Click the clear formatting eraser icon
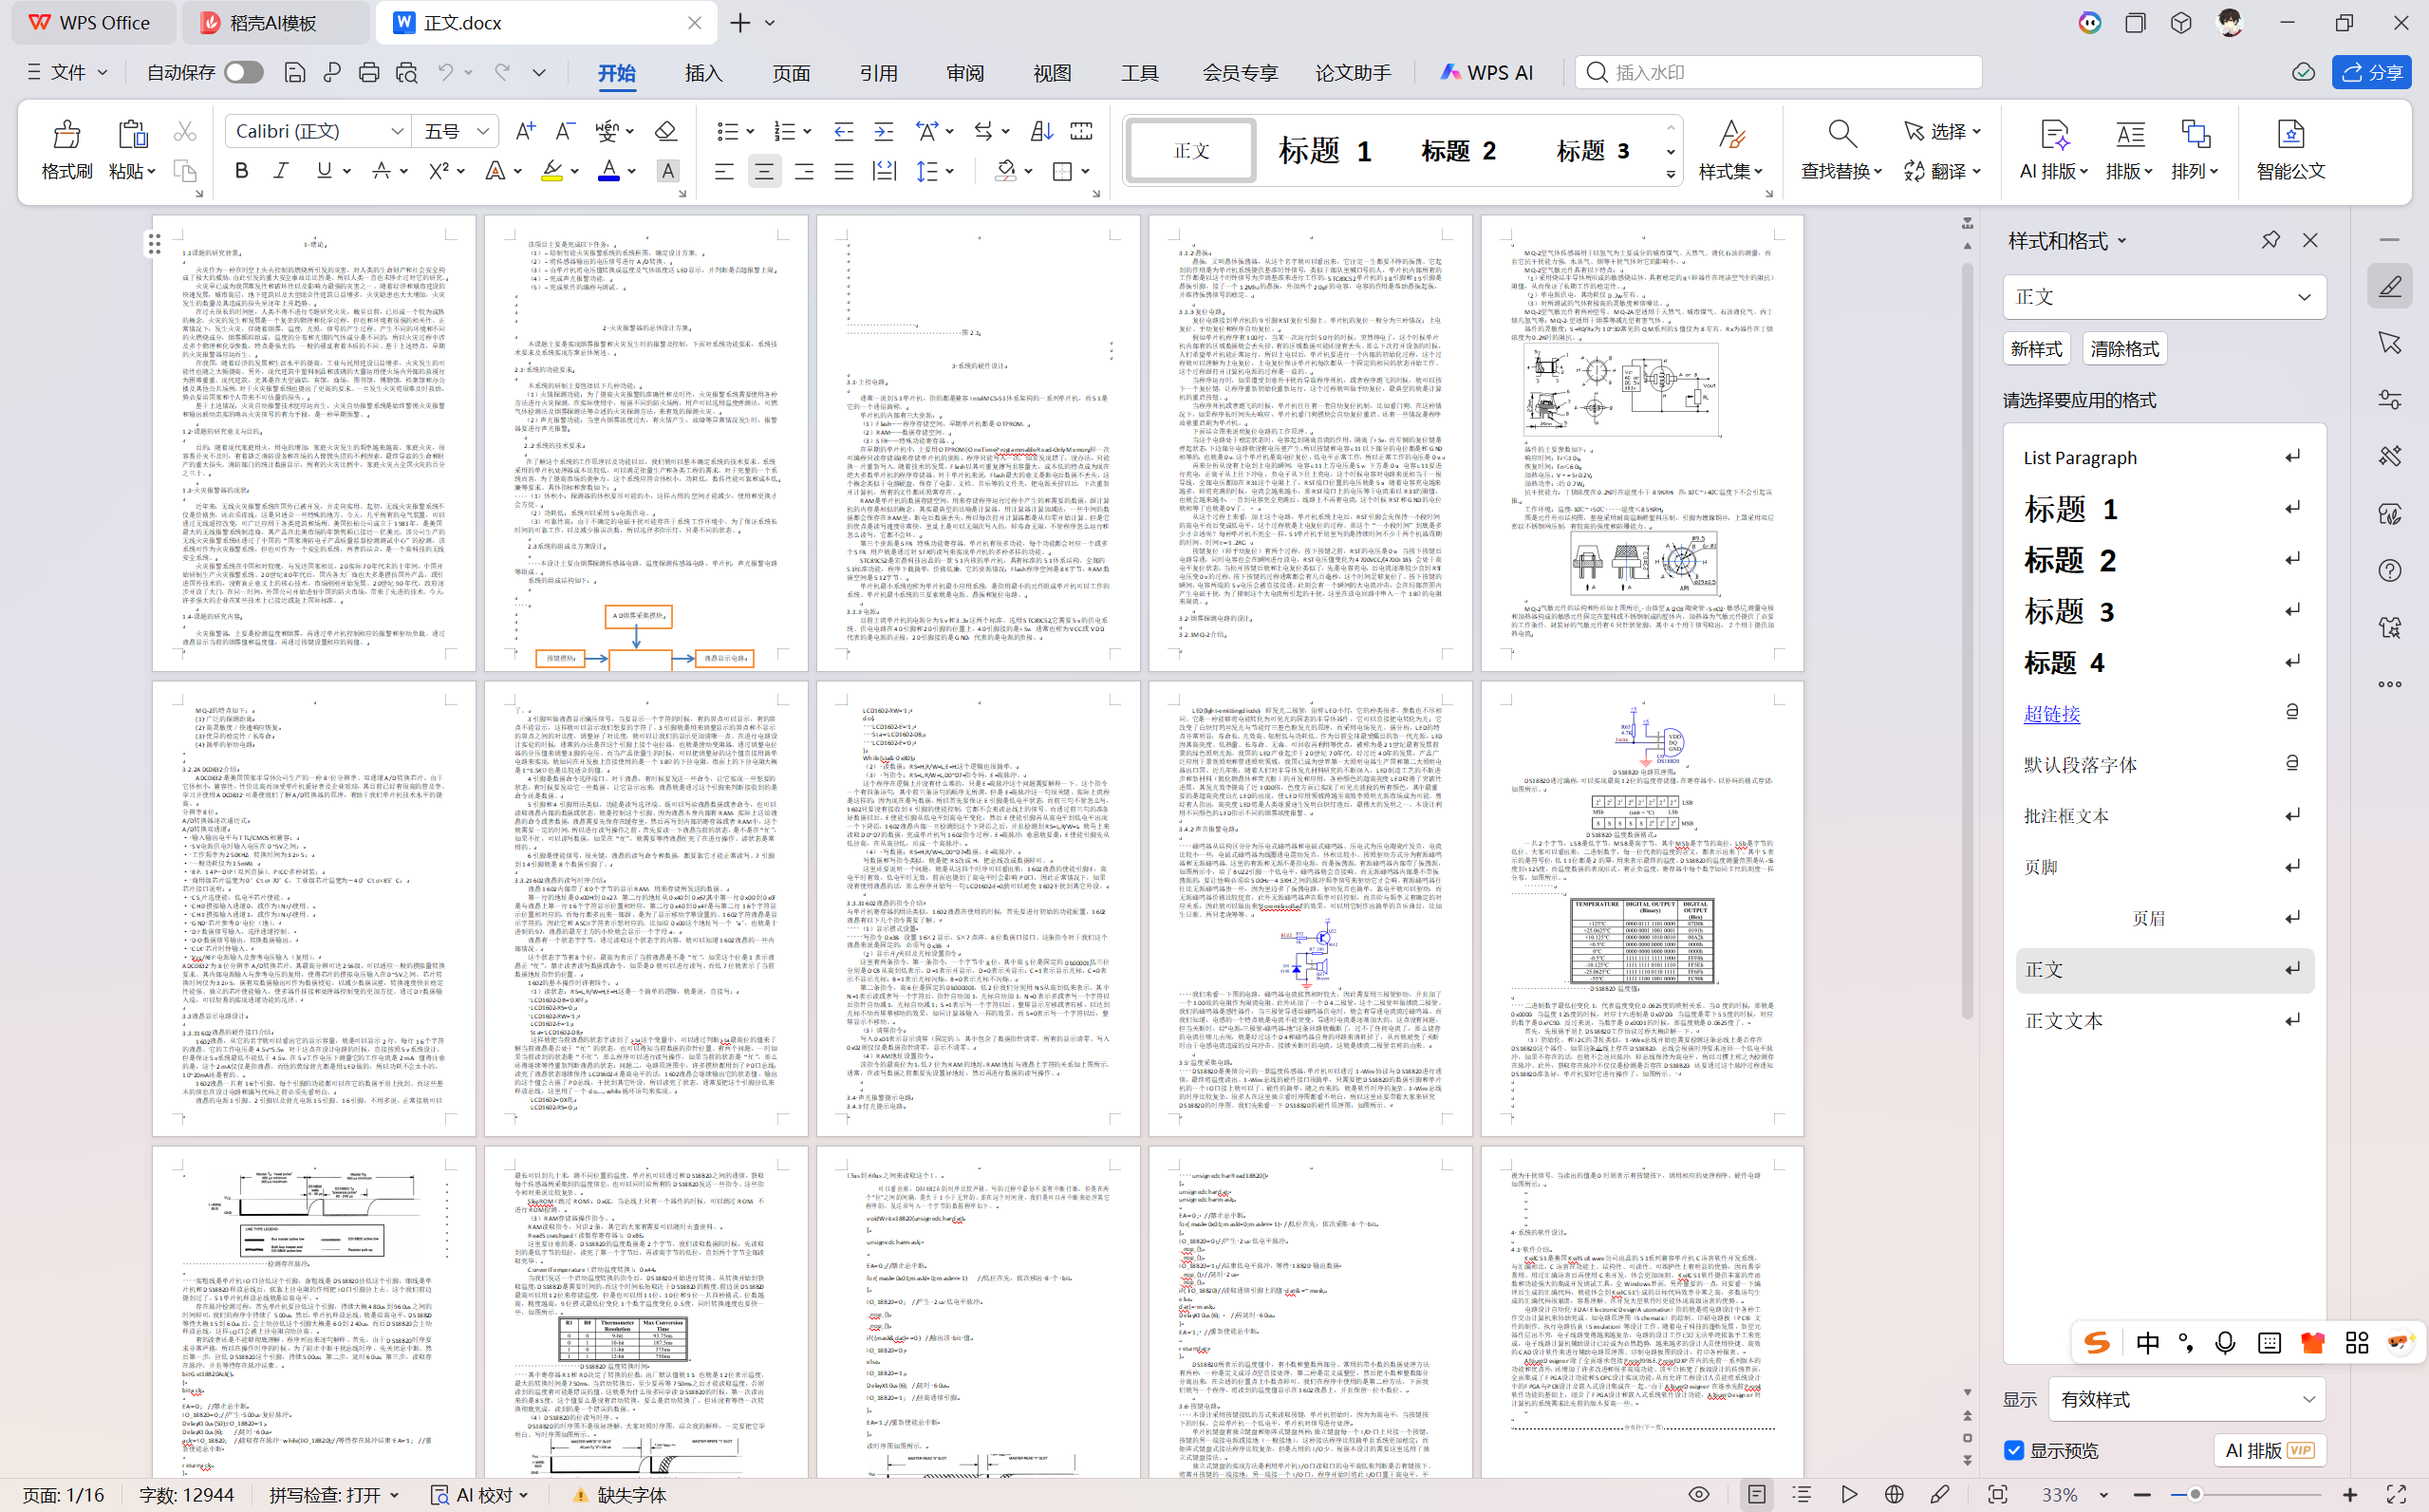Image resolution: width=2429 pixels, height=1512 pixels. click(665, 131)
